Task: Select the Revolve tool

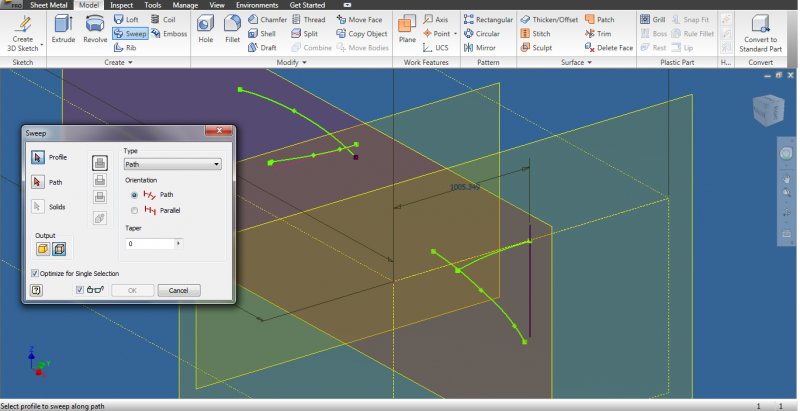Action: [x=95, y=28]
